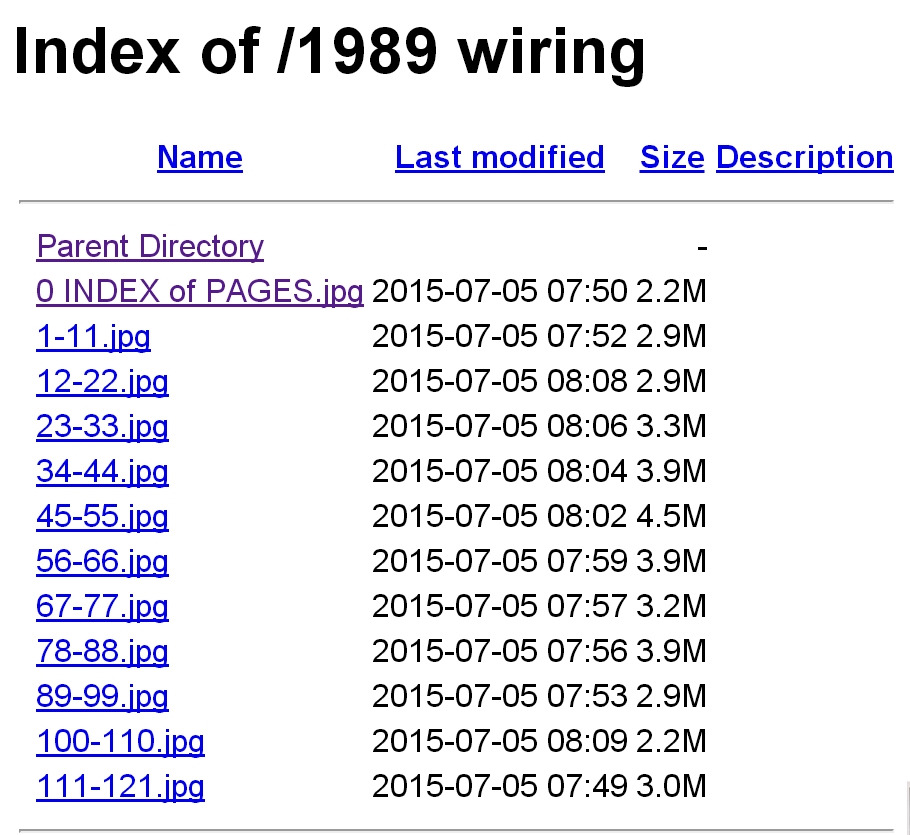This screenshot has width=910, height=835.
Task: View the 23-33.jpg file
Action: 102,427
